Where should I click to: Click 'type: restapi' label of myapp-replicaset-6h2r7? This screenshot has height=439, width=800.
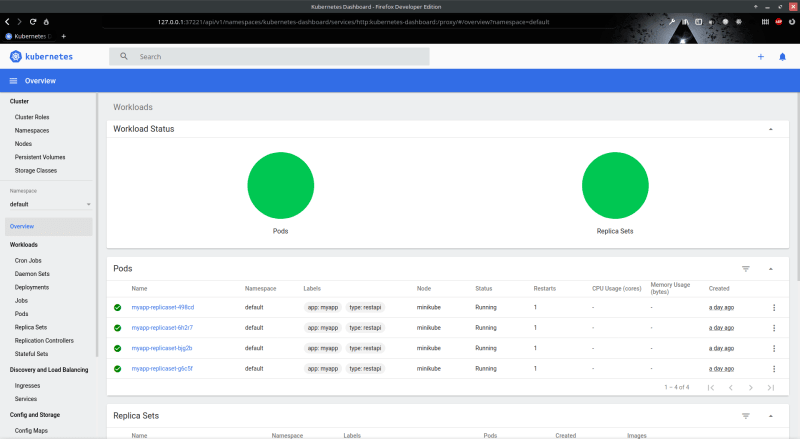[x=365, y=328]
